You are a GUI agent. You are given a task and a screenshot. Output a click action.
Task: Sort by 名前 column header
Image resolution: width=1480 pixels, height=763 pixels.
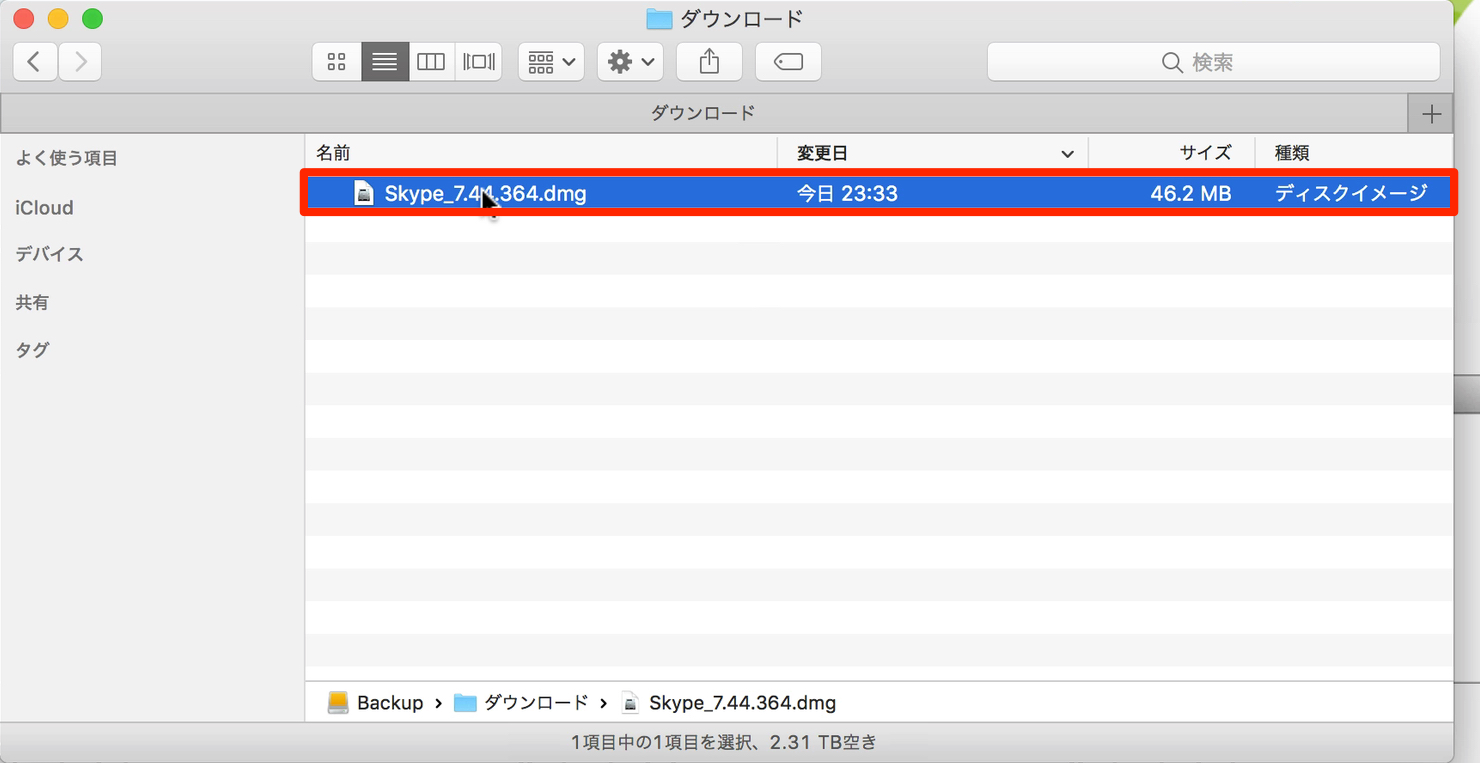pos(541,153)
